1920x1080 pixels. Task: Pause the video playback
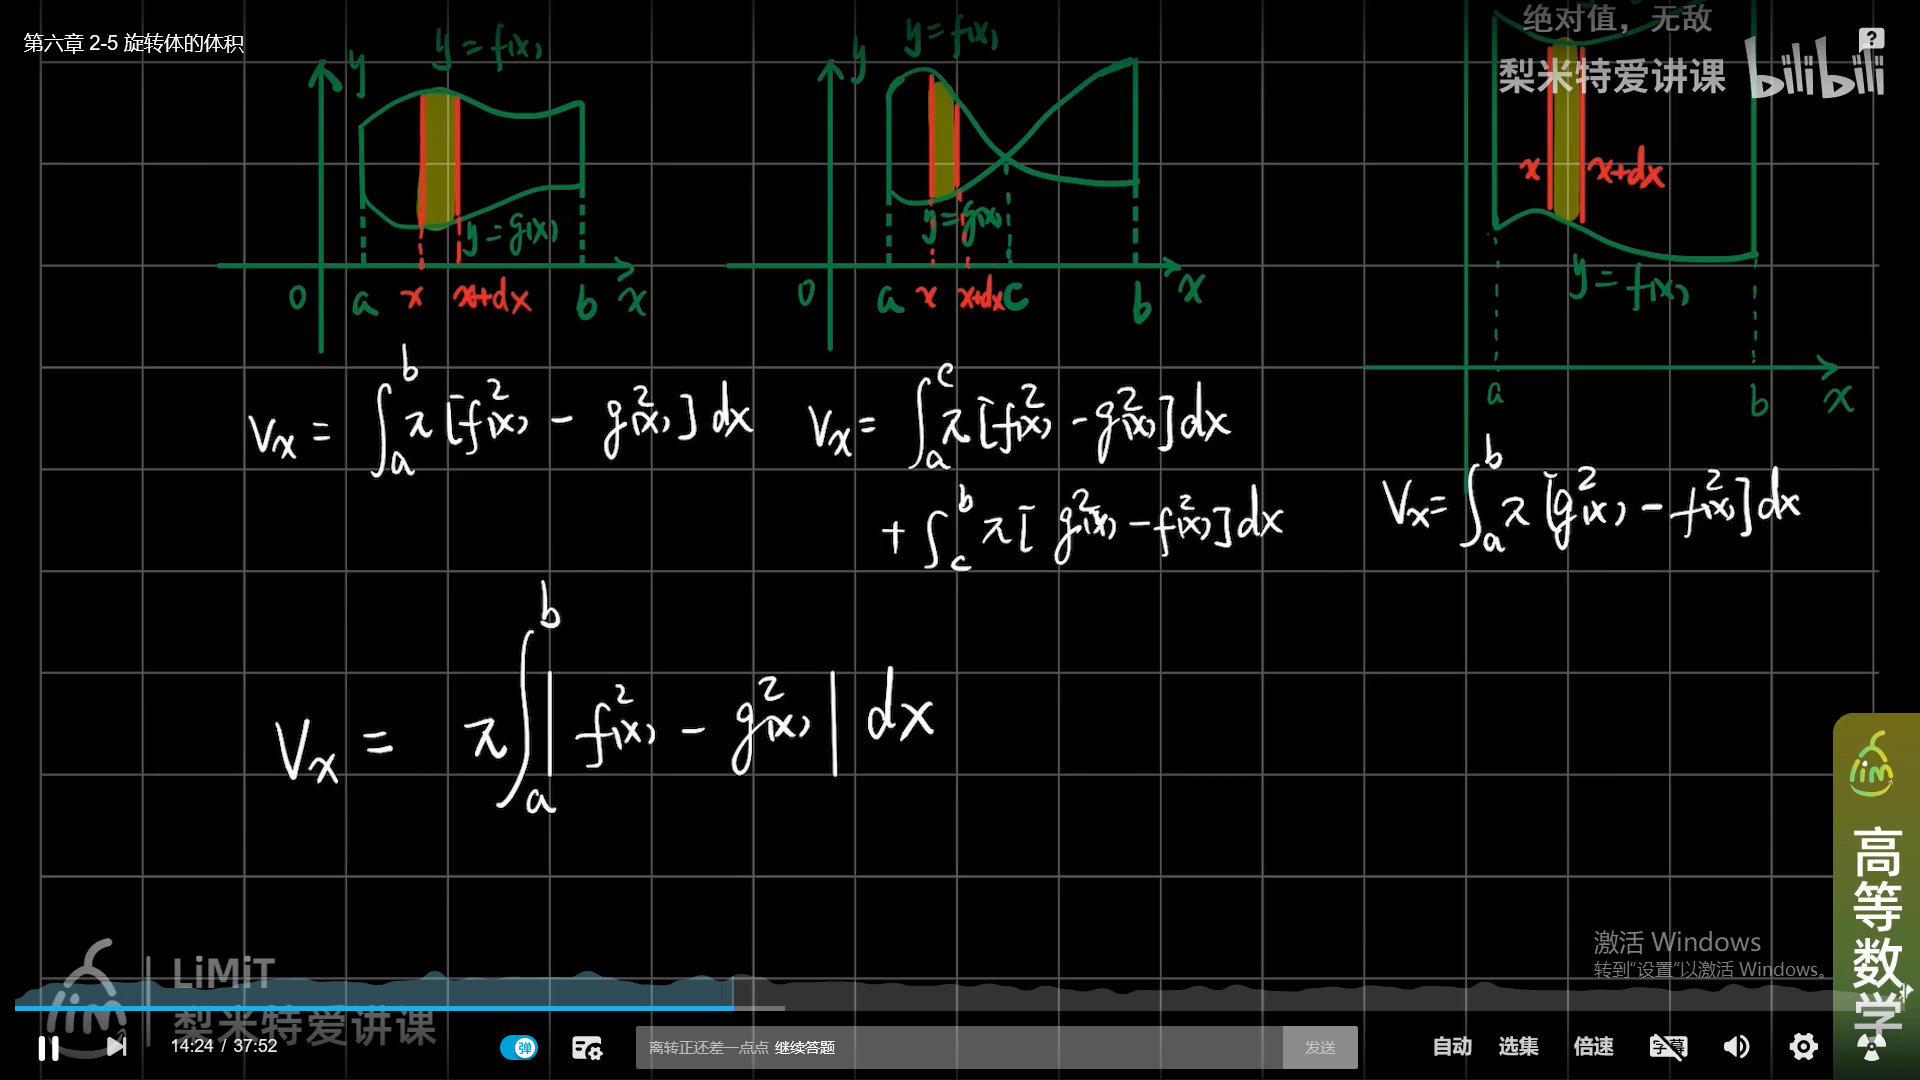click(x=48, y=1047)
